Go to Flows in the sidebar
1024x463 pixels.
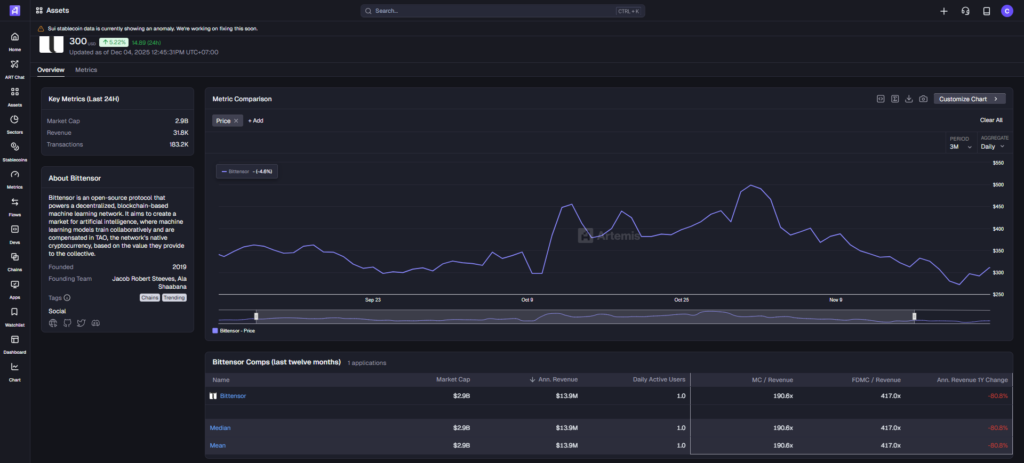(14, 202)
